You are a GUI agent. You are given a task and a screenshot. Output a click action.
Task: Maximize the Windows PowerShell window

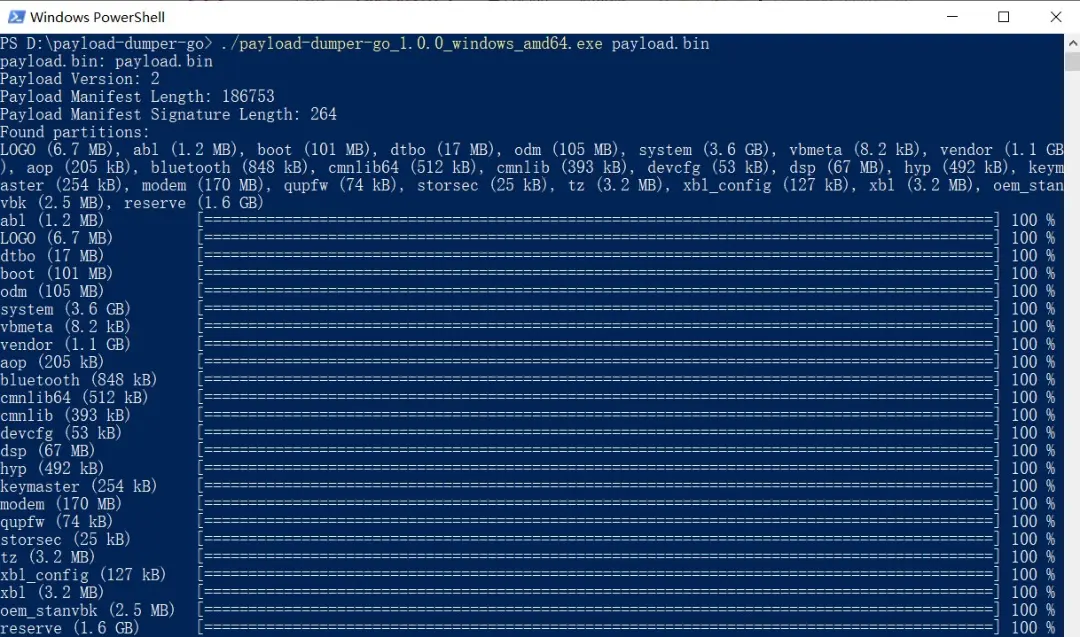(1004, 17)
